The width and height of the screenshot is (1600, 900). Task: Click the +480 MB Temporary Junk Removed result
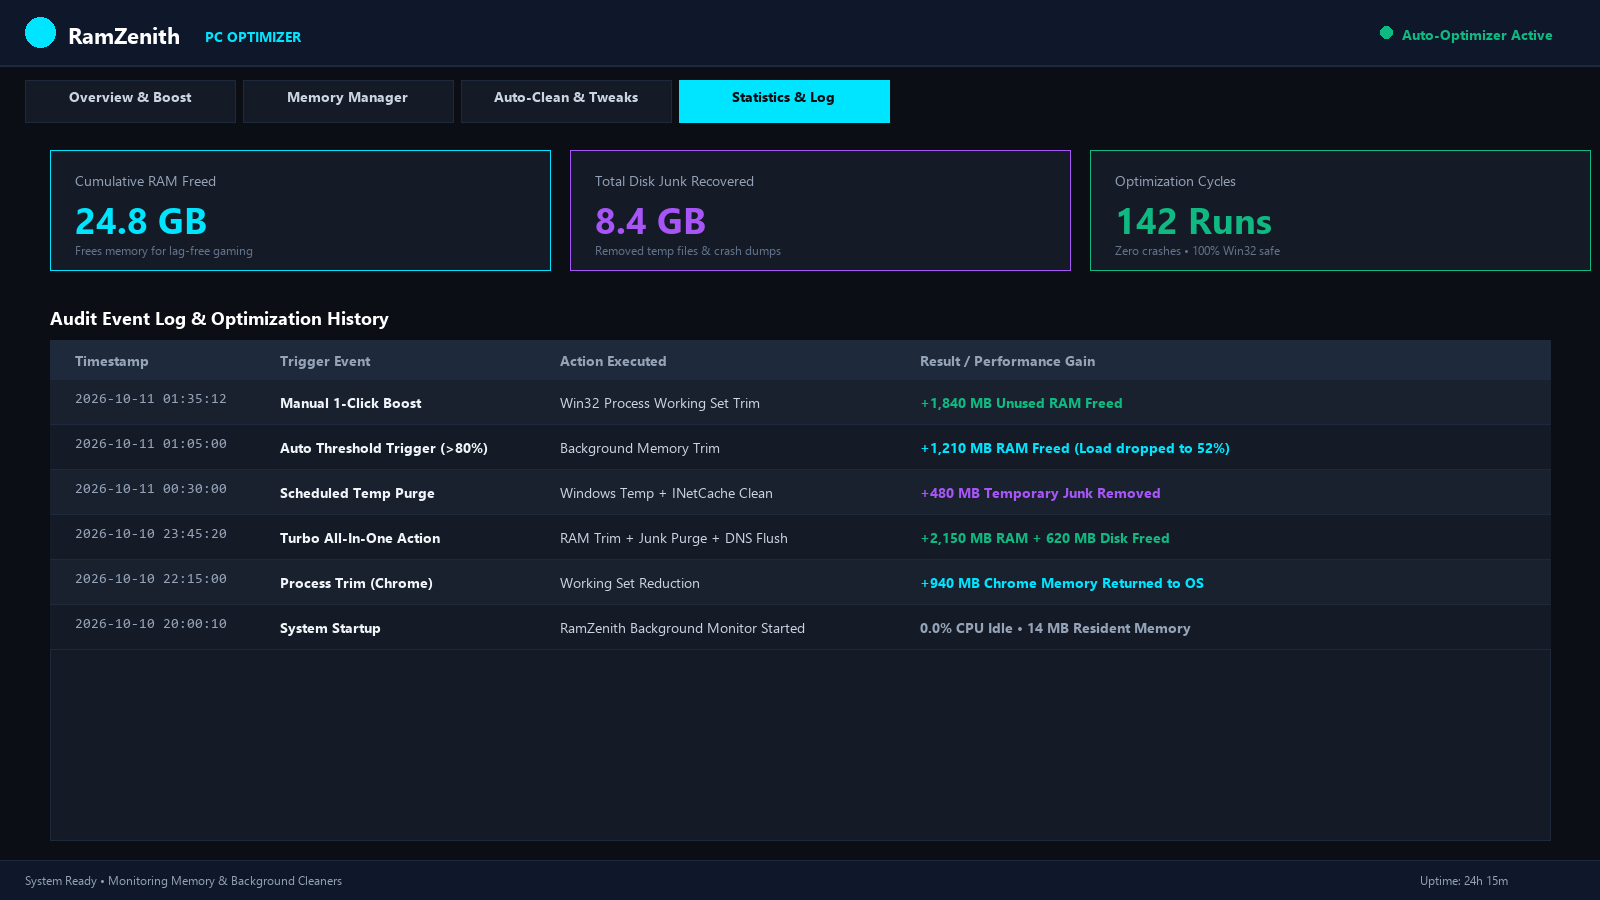(1040, 493)
